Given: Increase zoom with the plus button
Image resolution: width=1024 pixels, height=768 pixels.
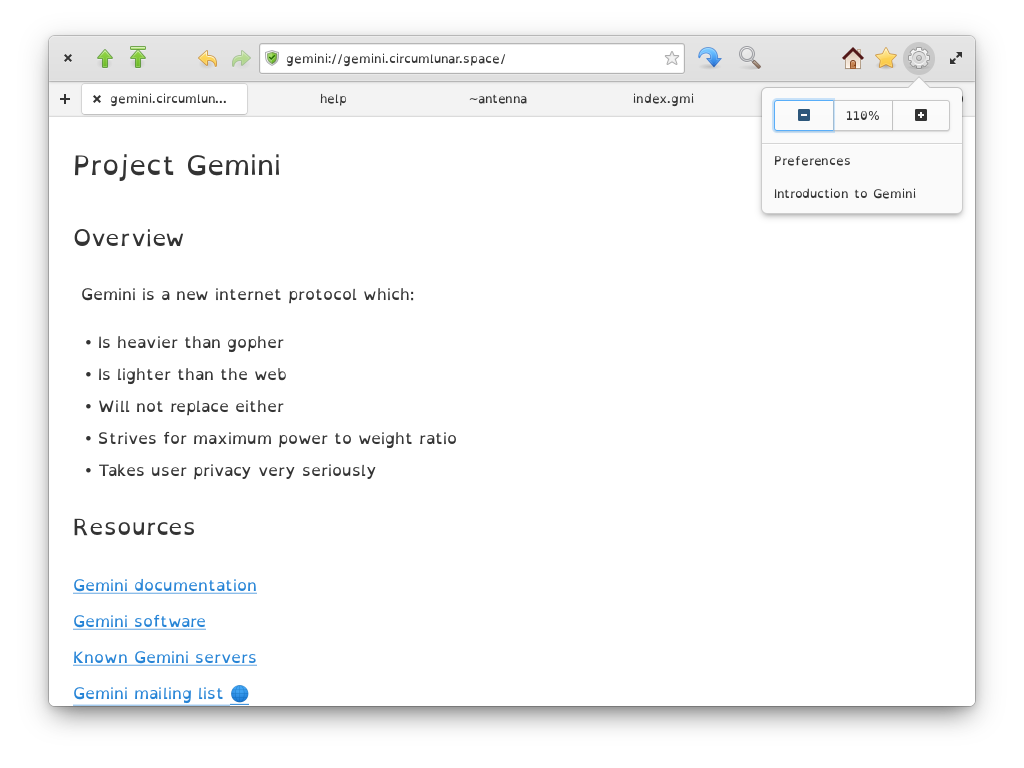Looking at the screenshot, I should pos(921,116).
